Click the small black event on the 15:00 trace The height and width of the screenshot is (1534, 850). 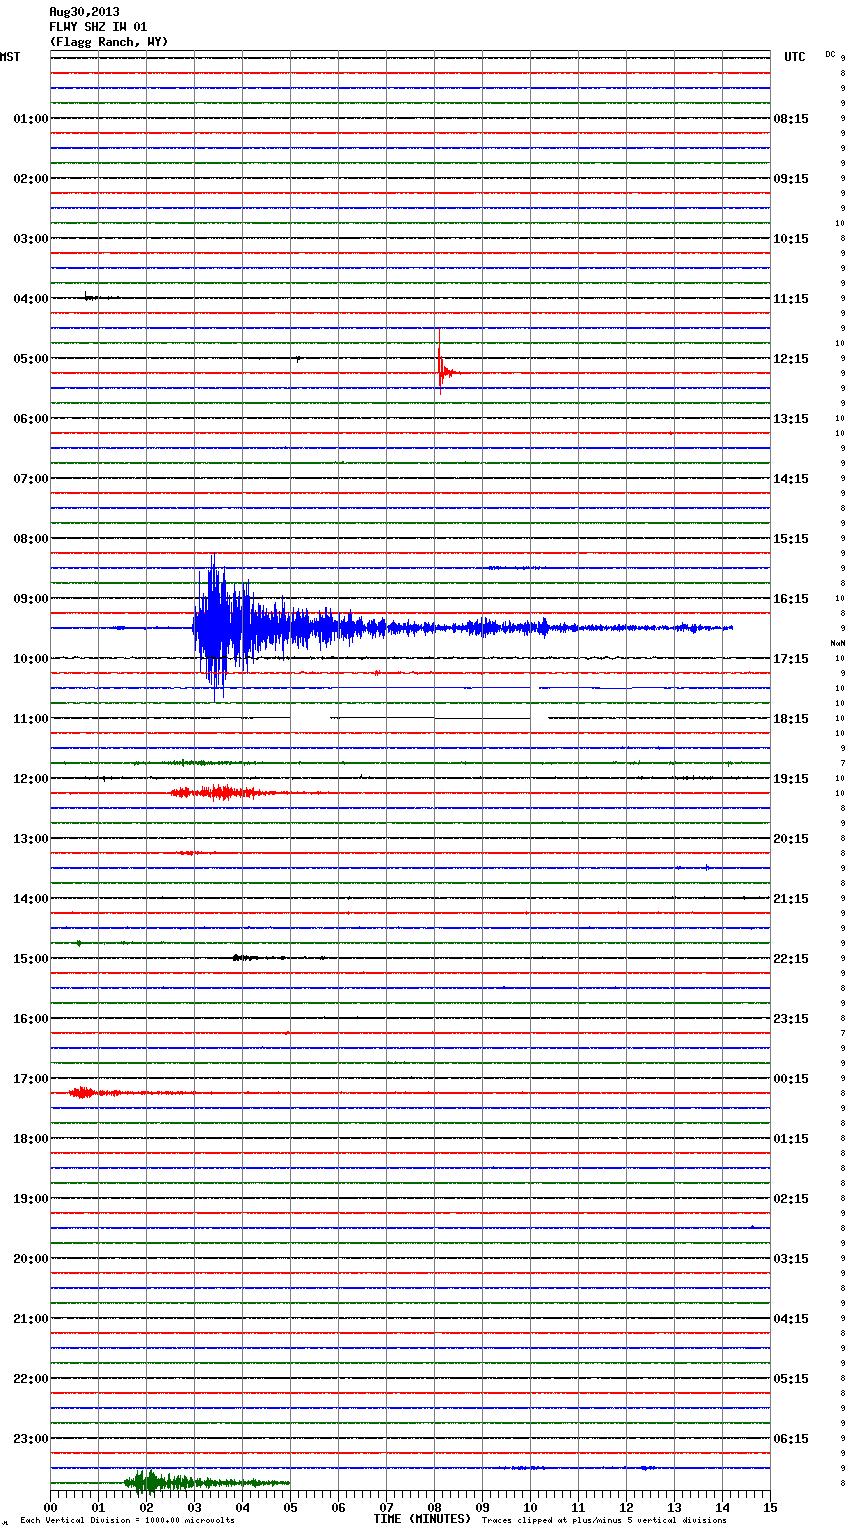point(242,958)
